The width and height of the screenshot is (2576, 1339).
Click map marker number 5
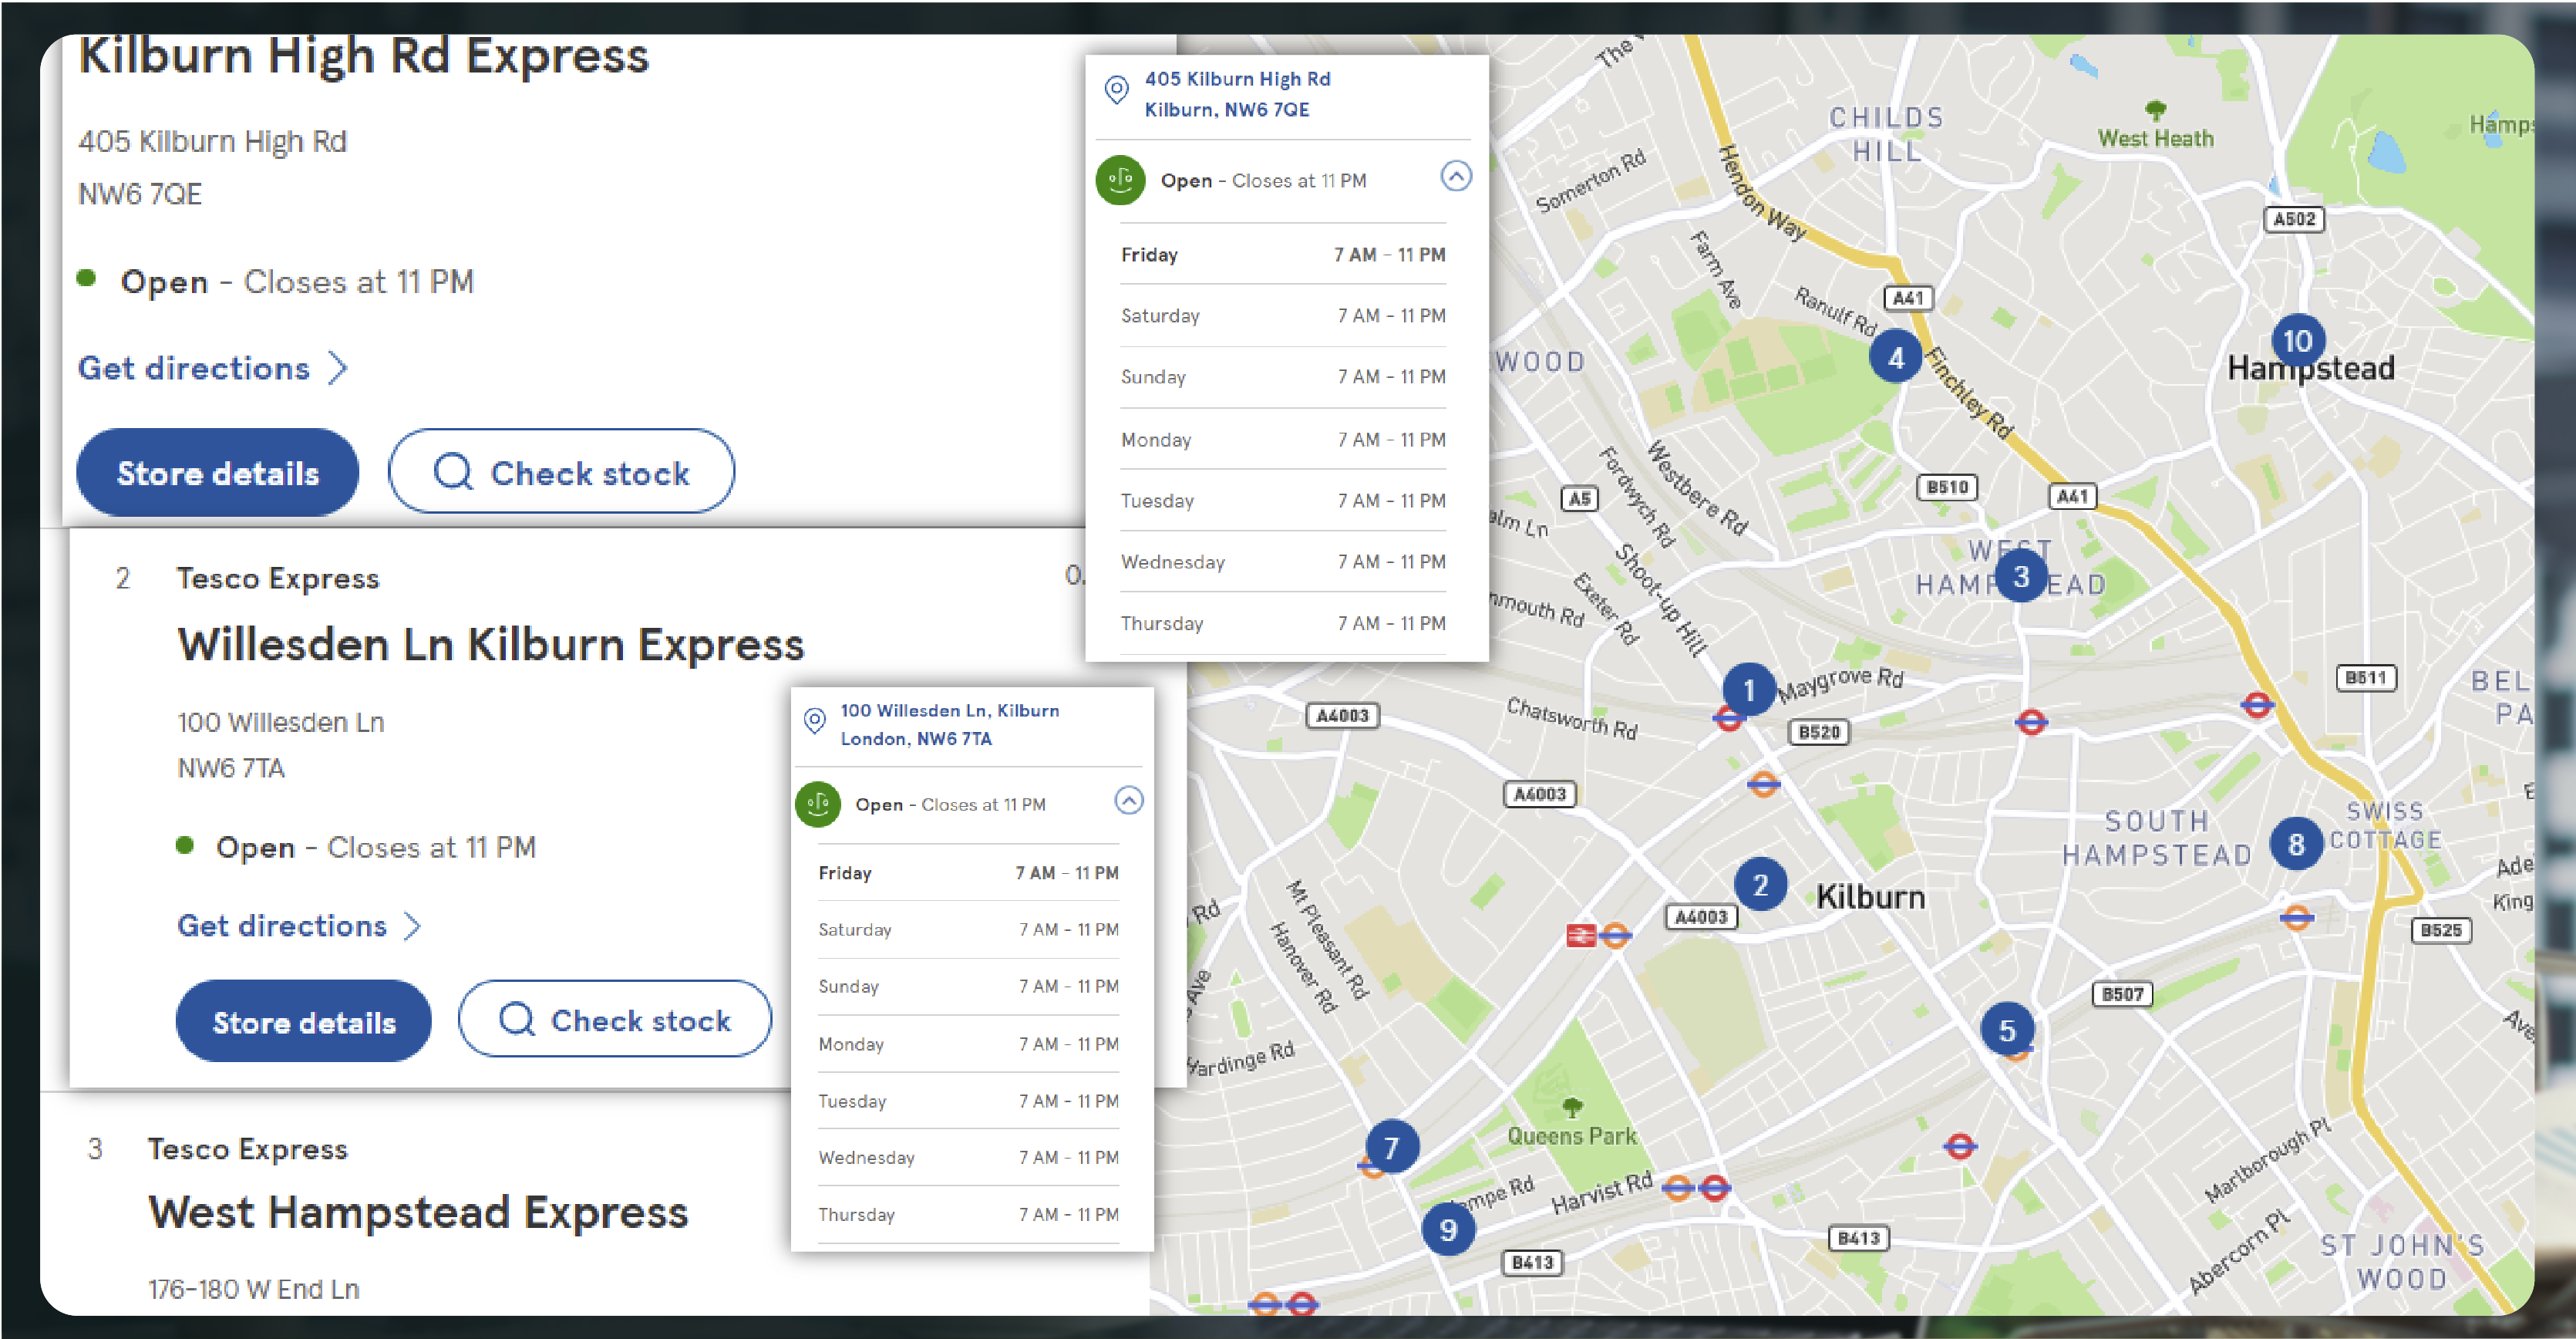point(2006,1029)
